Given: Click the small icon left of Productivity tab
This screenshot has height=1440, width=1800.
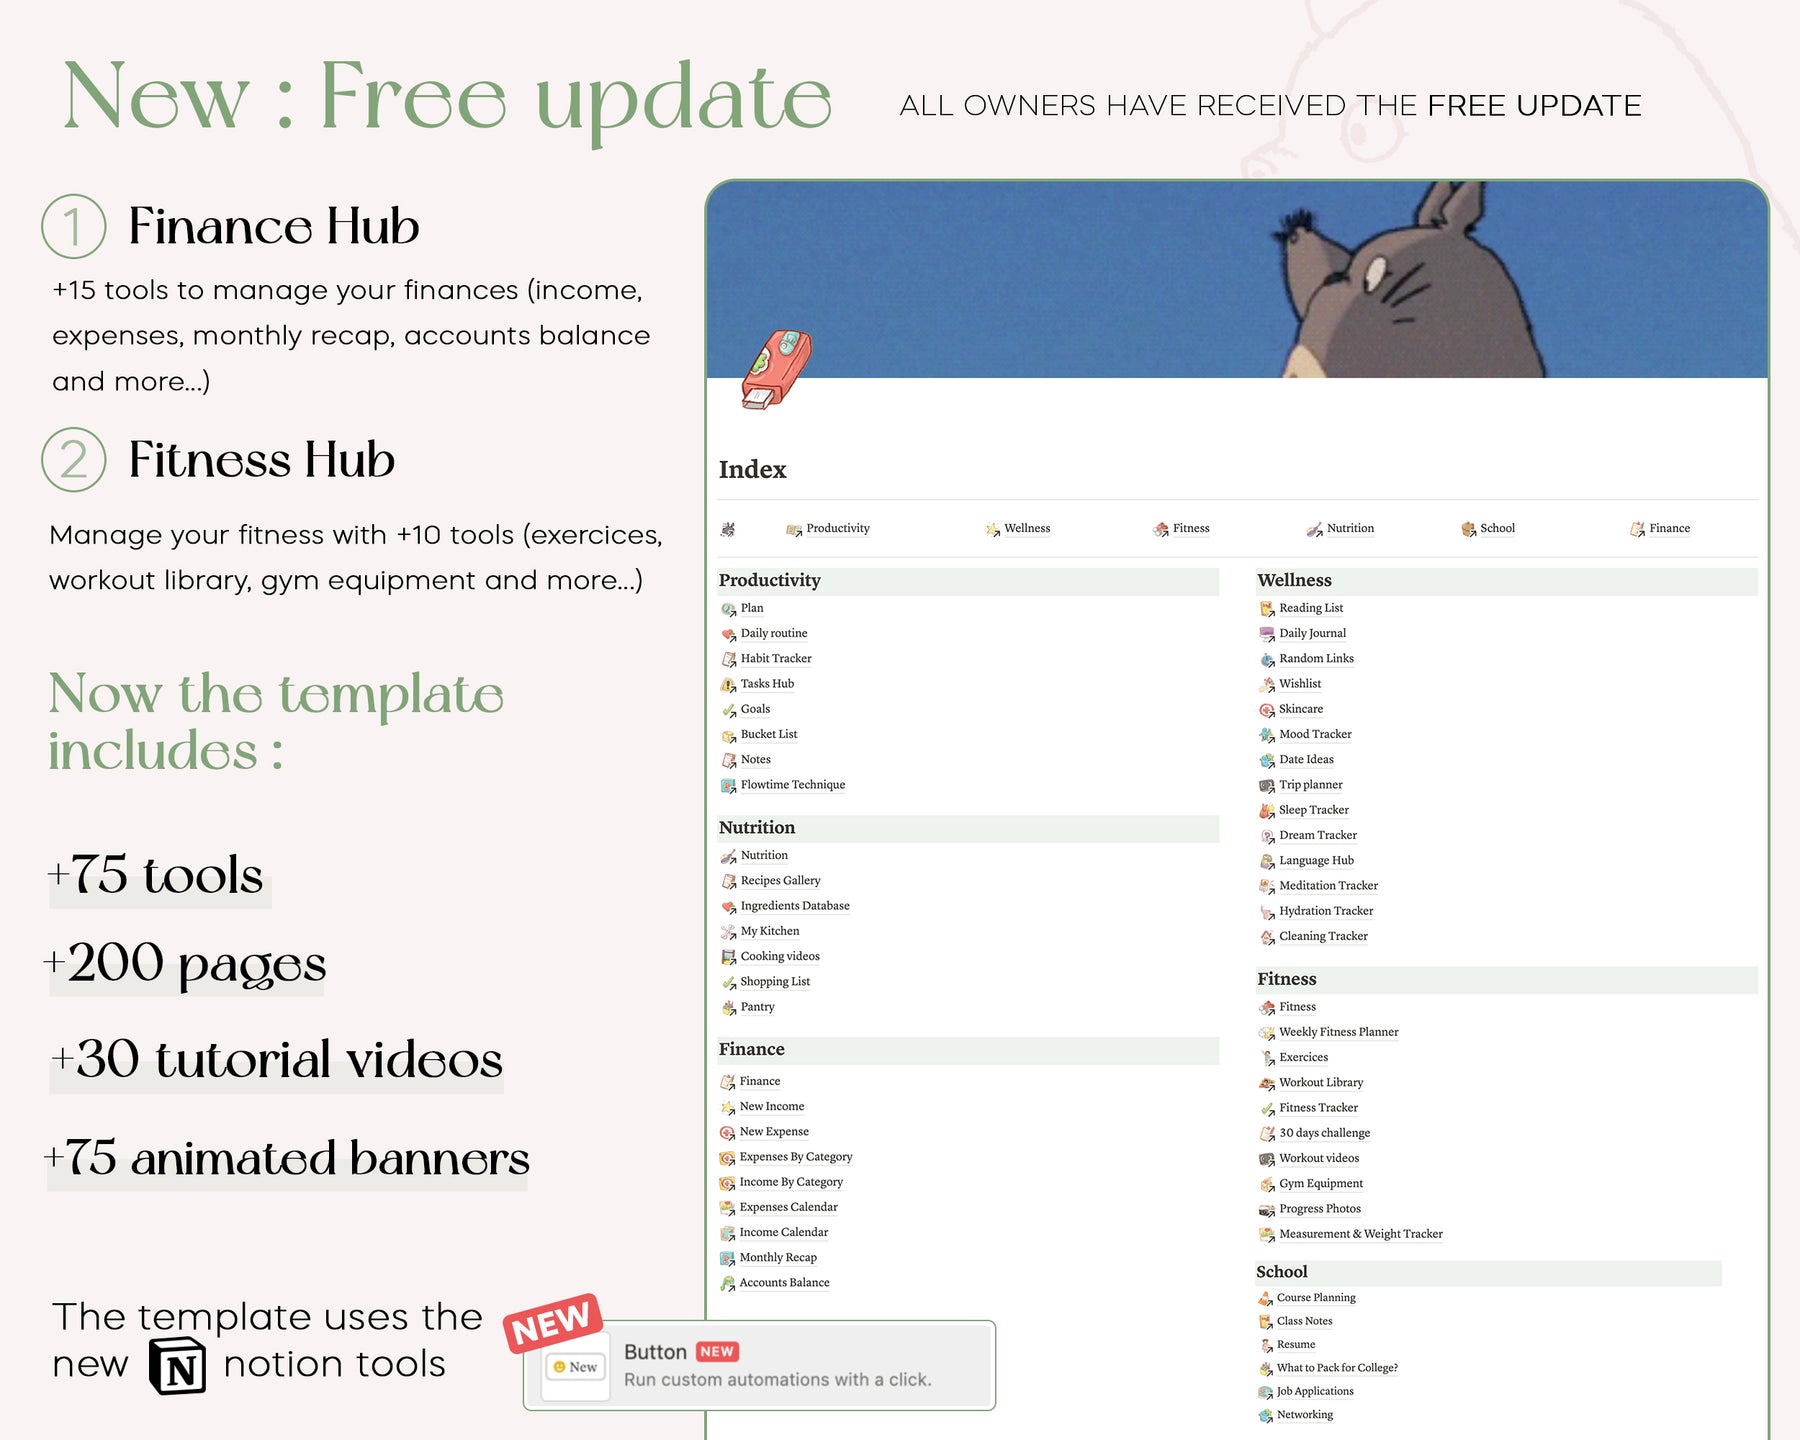Looking at the screenshot, I should coord(727,529).
